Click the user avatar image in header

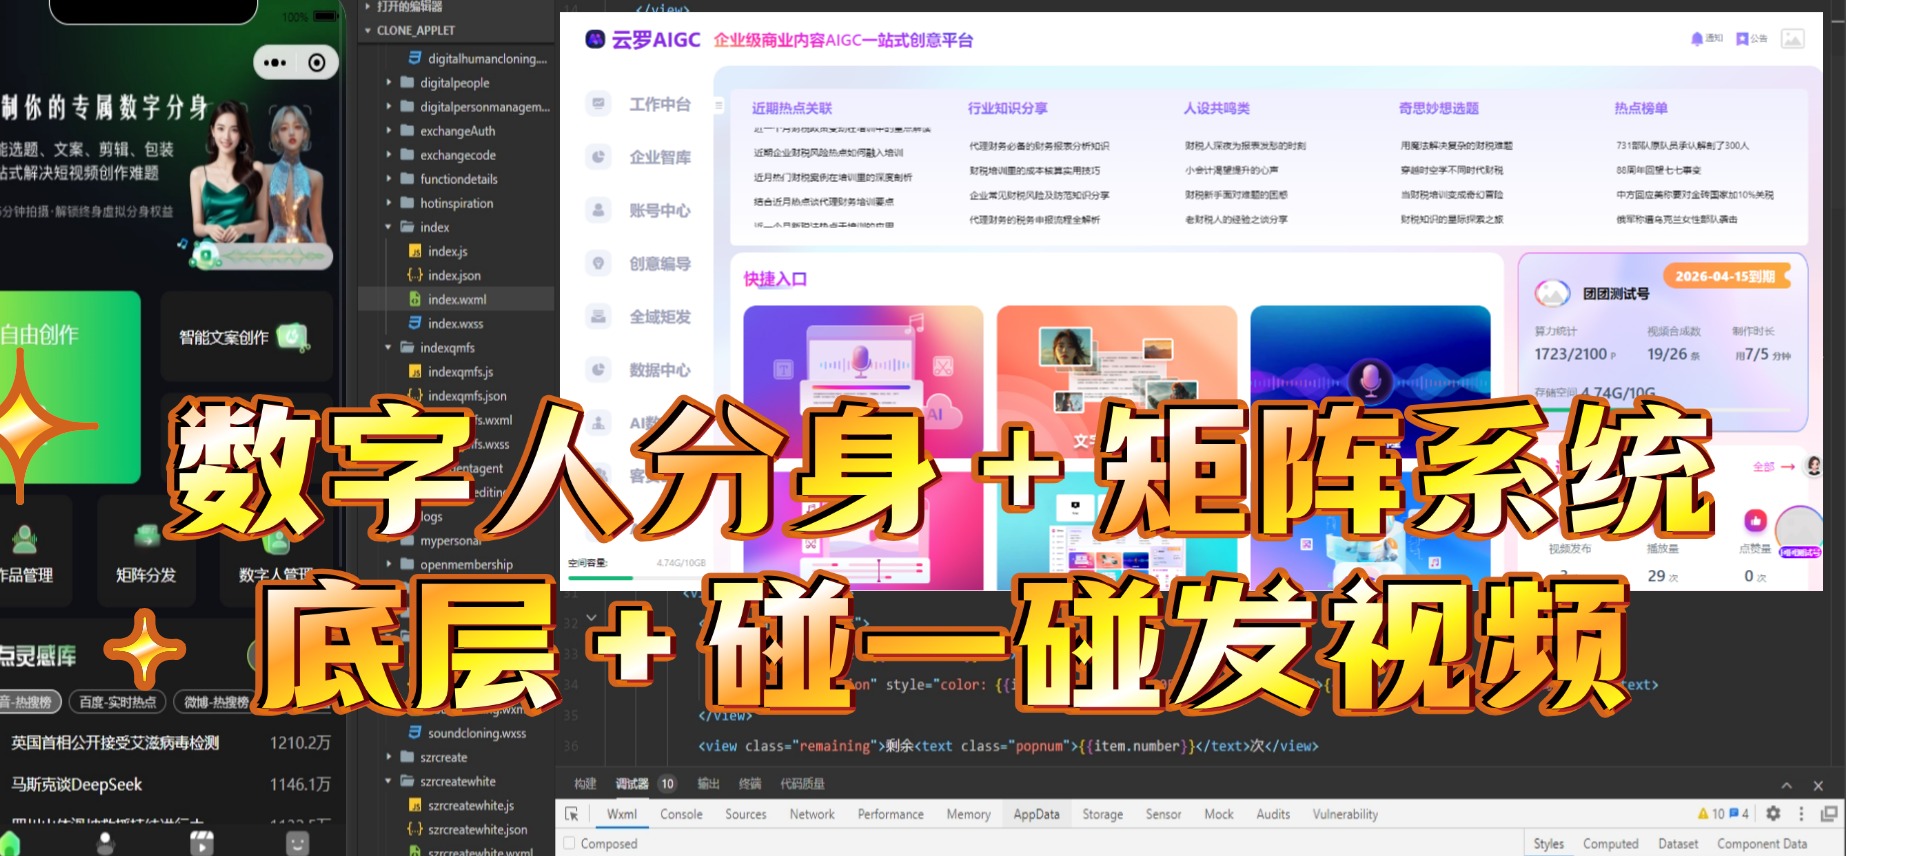1793,39
